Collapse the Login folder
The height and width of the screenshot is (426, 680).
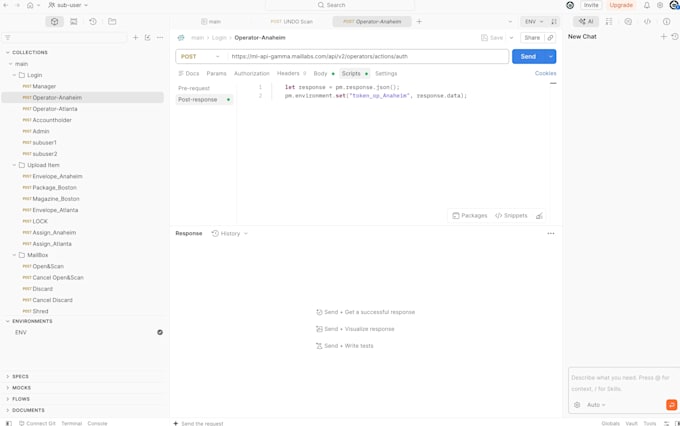click(x=14, y=75)
